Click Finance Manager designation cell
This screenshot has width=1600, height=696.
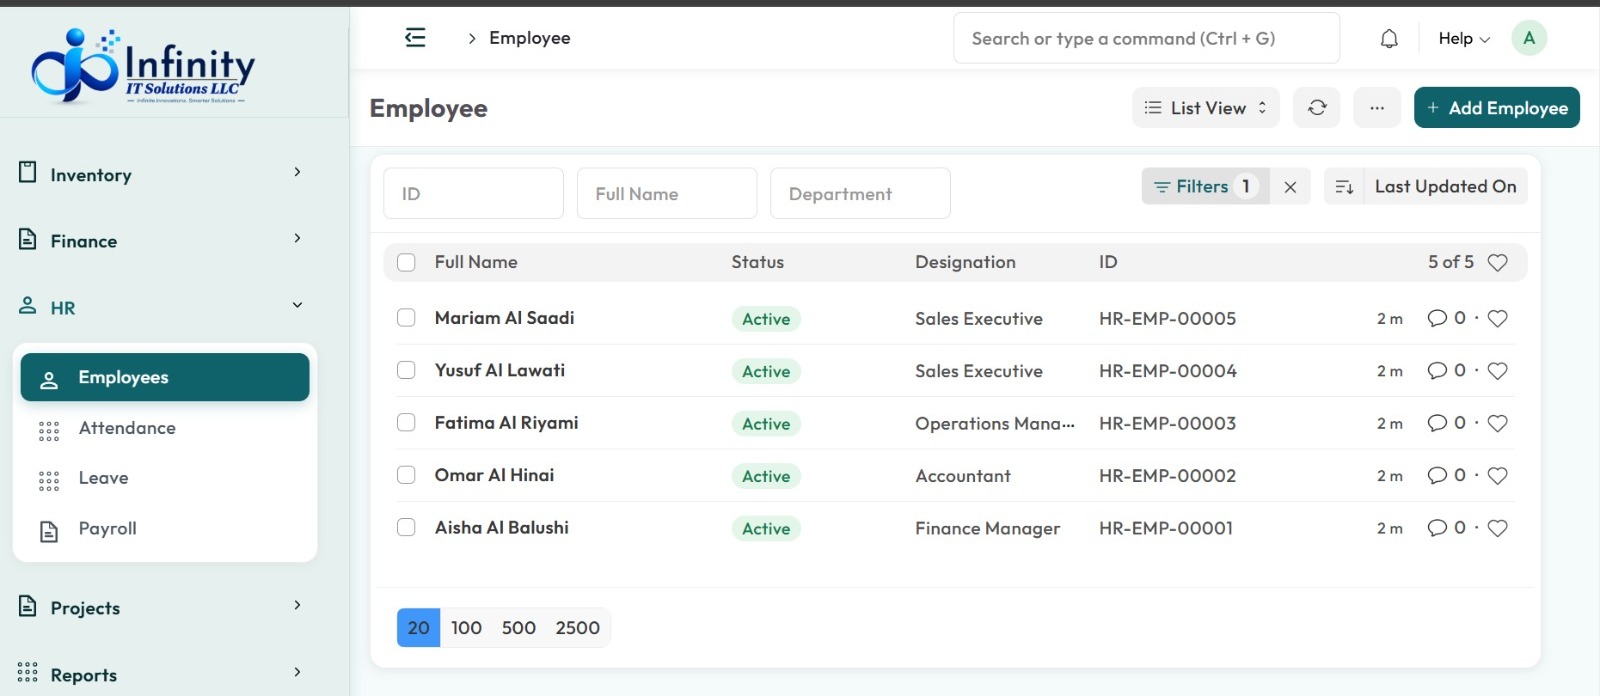(x=987, y=528)
